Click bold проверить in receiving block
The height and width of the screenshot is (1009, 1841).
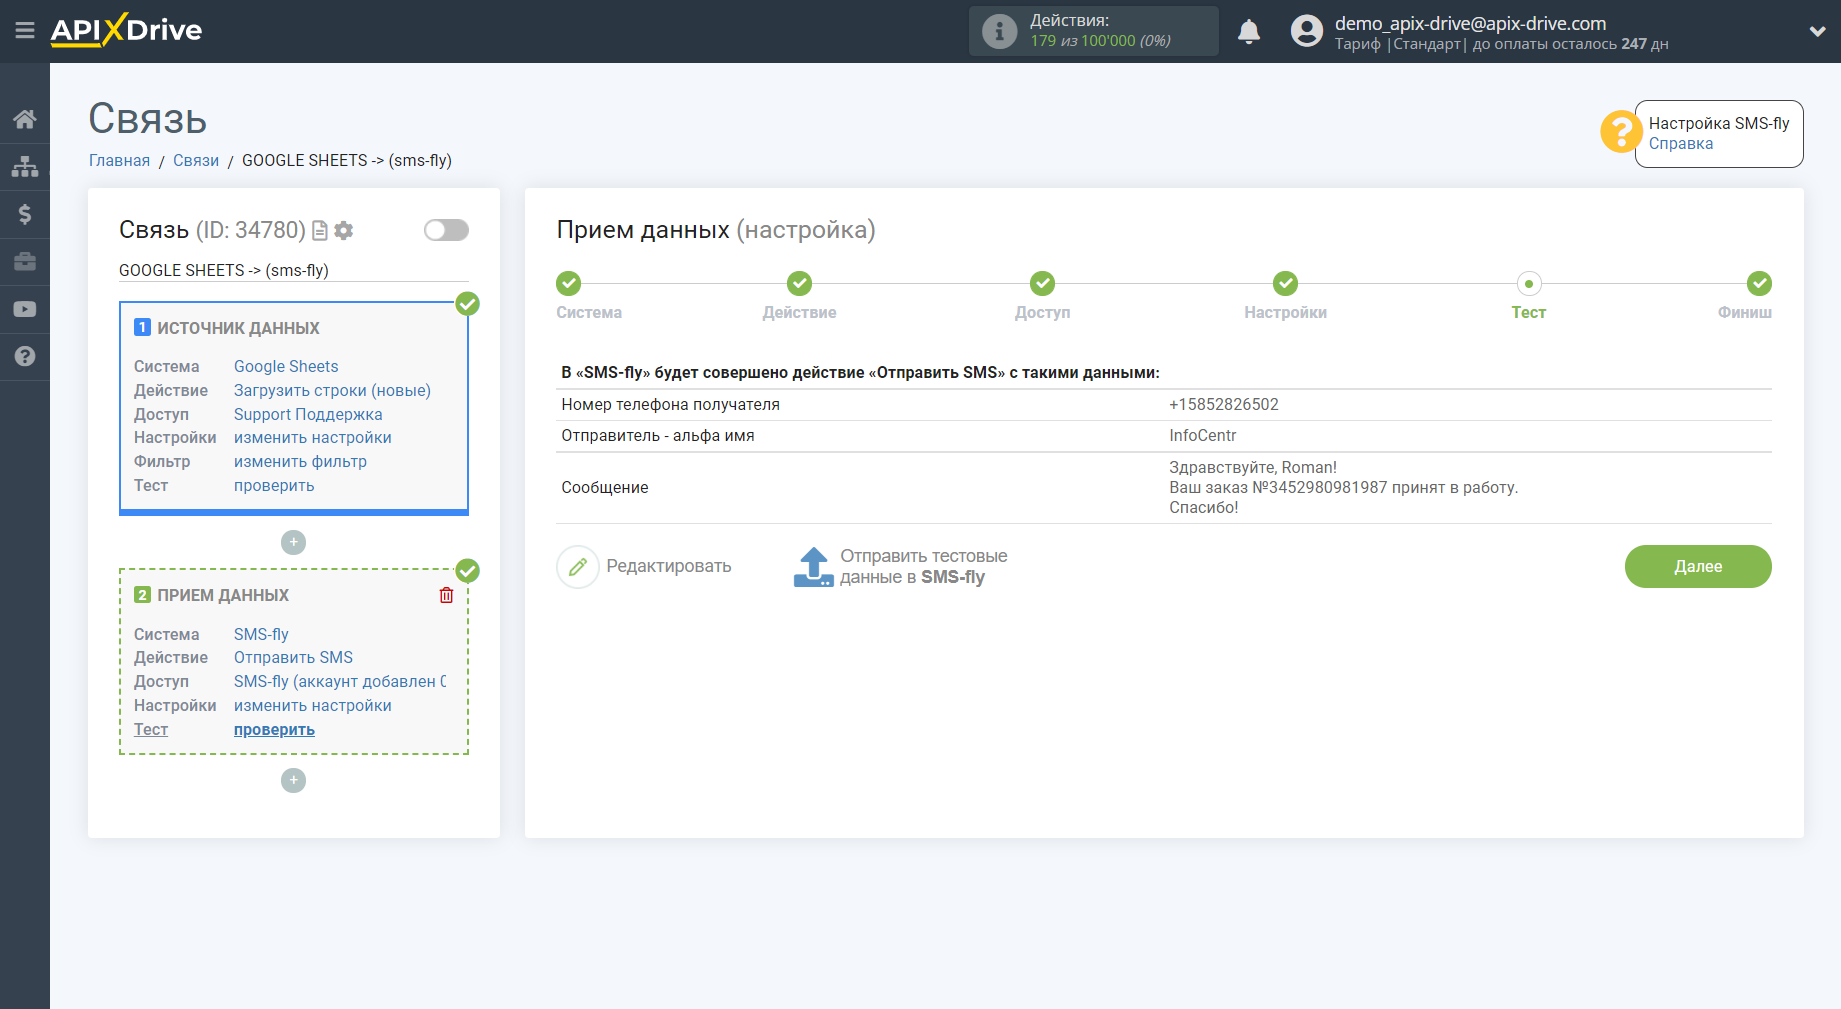274,730
